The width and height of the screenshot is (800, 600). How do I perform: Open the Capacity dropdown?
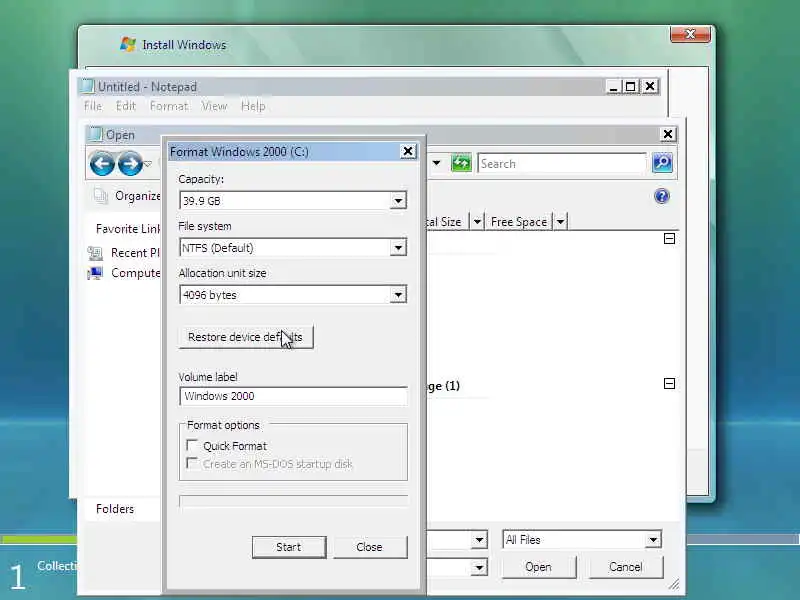point(398,201)
